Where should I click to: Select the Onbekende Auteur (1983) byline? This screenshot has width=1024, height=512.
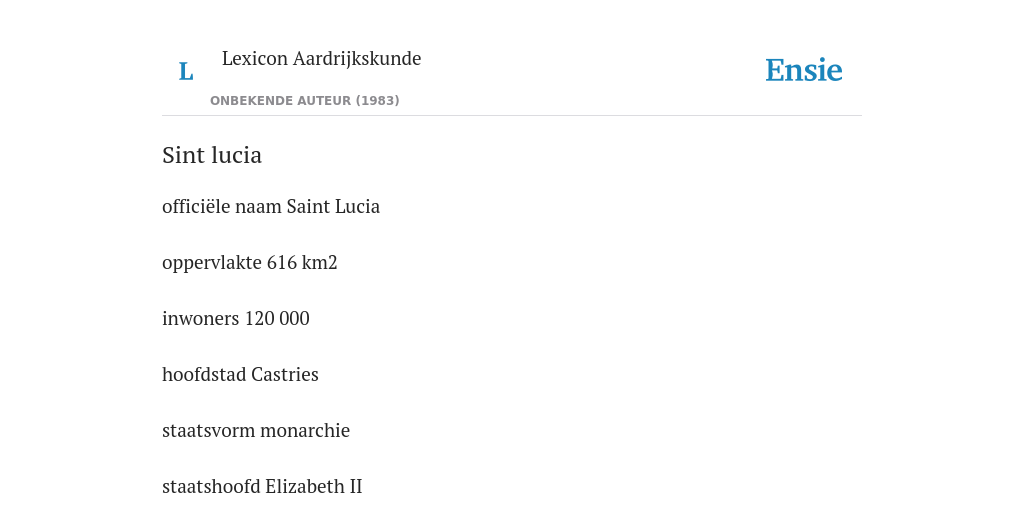coord(304,101)
